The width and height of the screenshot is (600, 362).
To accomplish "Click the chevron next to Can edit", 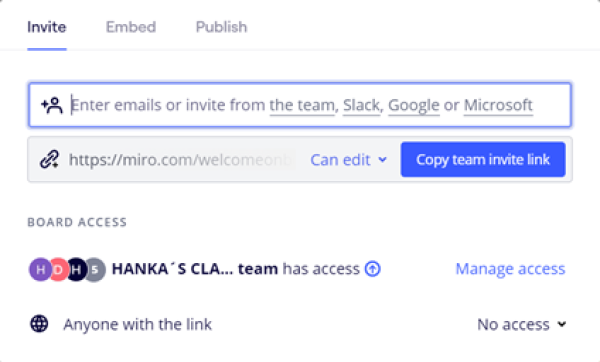I will click(382, 160).
